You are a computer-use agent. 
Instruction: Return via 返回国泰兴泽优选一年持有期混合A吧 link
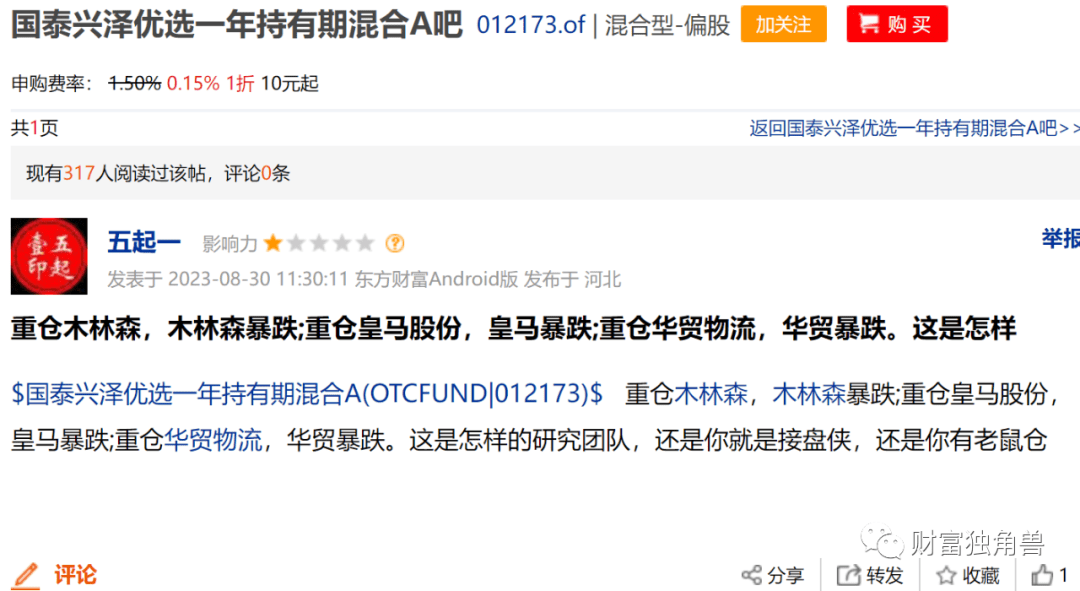tap(909, 128)
